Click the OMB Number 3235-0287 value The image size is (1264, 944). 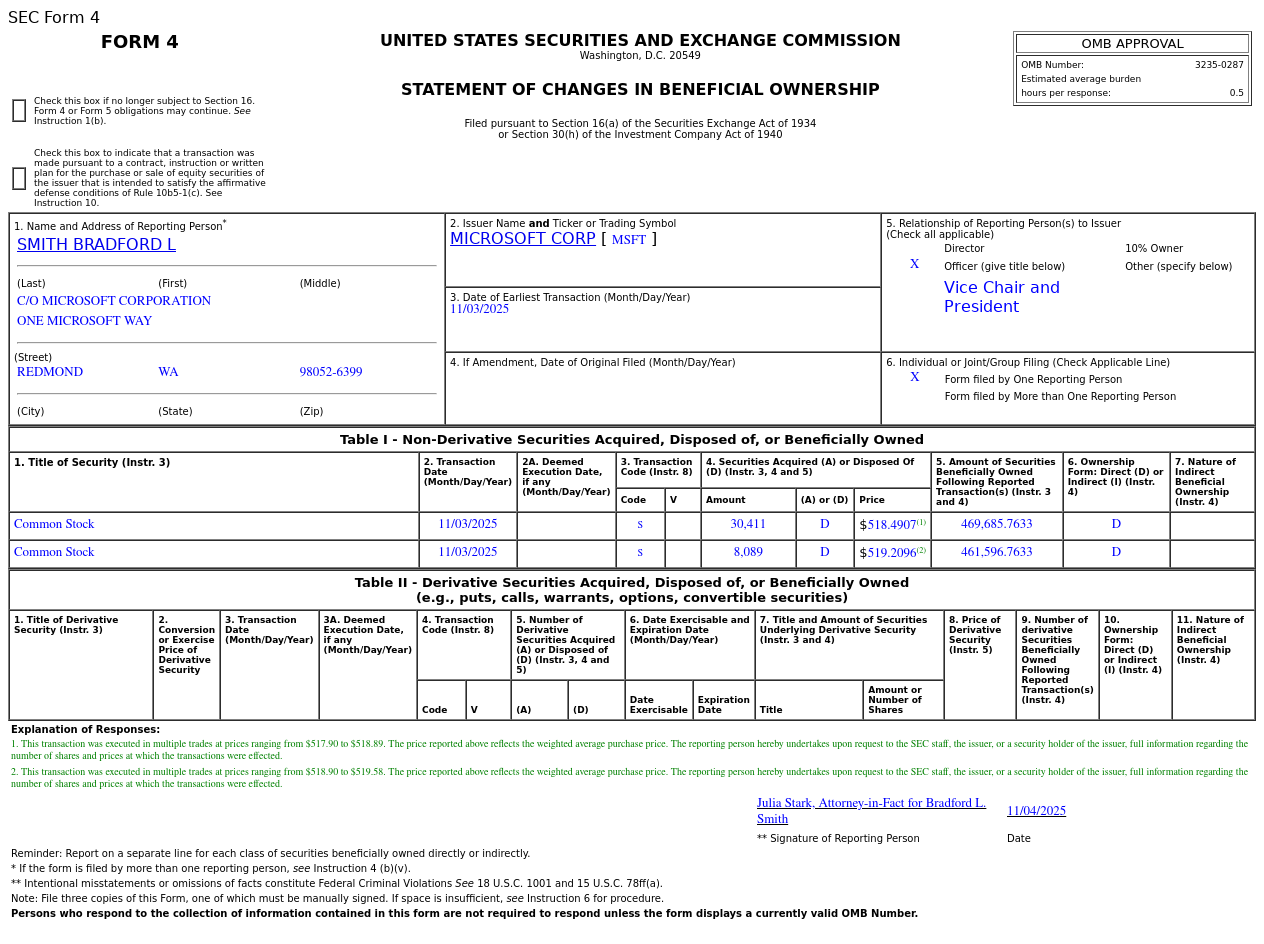1218,65
